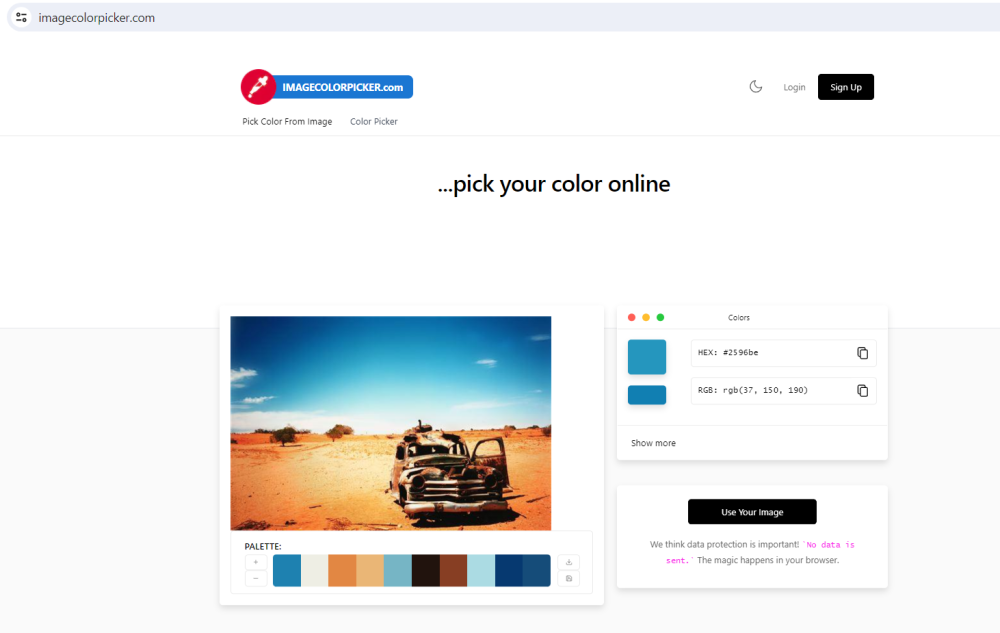Copy the RGB color value
The height and width of the screenshot is (633, 1000).
(862, 391)
